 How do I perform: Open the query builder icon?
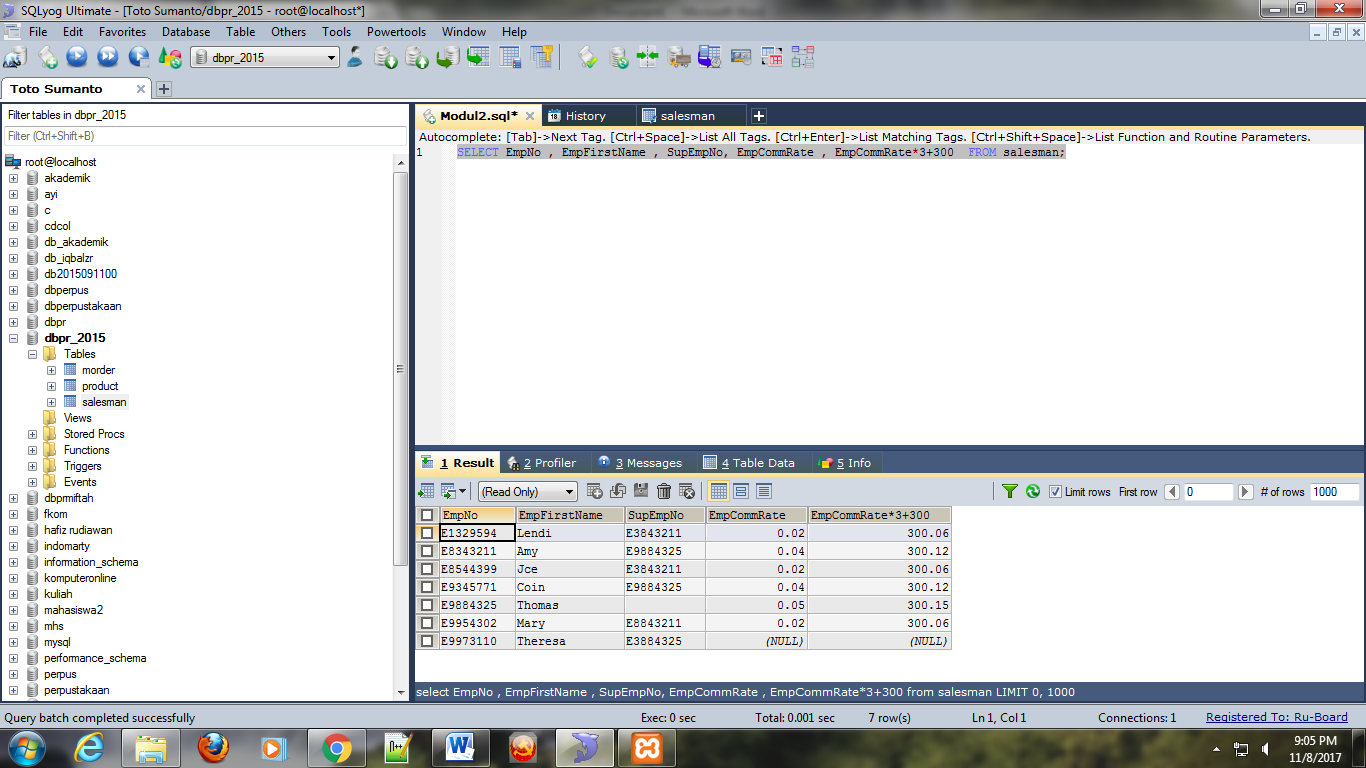(772, 57)
